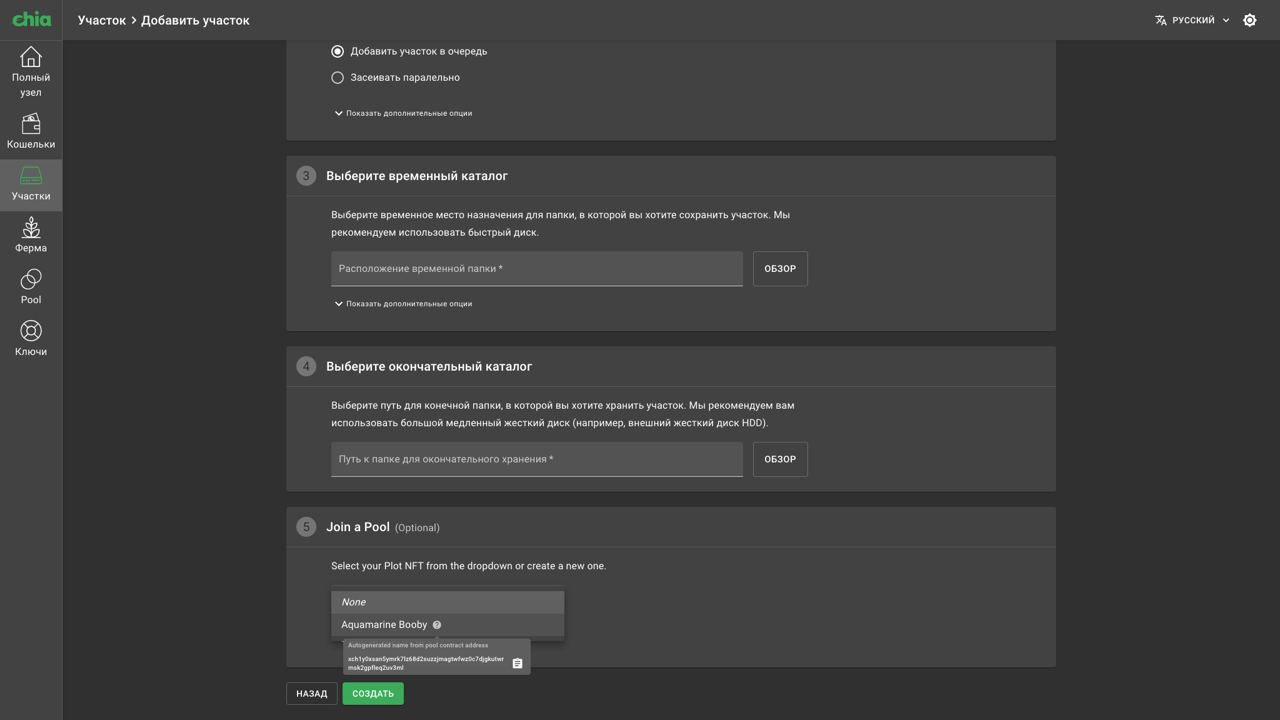The width and height of the screenshot is (1280, 720).
Task: Click the Chia logo
Action: tap(32, 20)
